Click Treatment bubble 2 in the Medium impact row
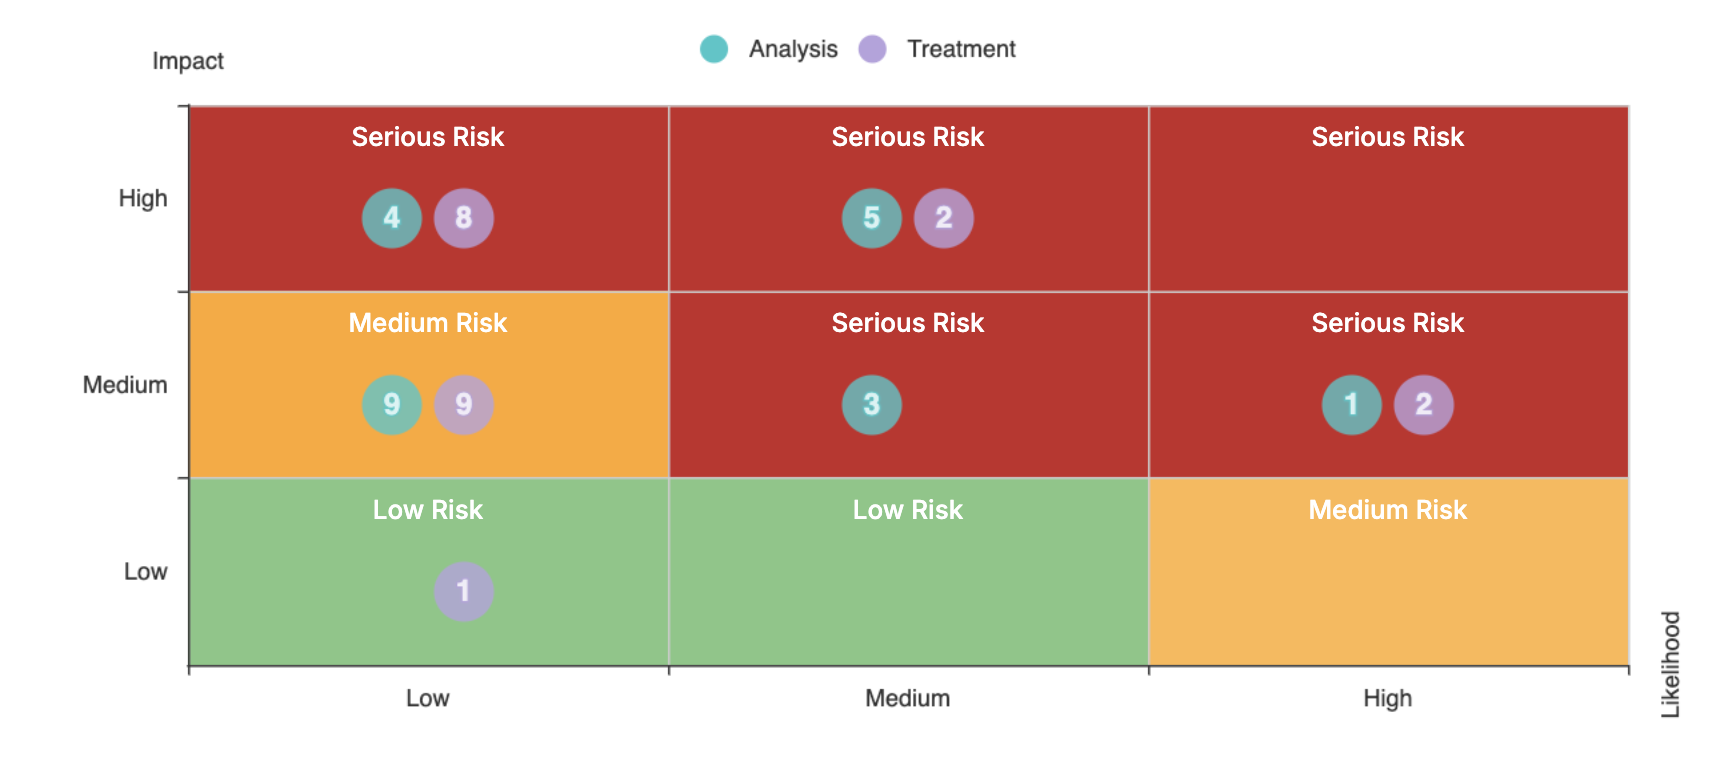Image resolution: width=1728 pixels, height=766 pixels. point(1423,405)
